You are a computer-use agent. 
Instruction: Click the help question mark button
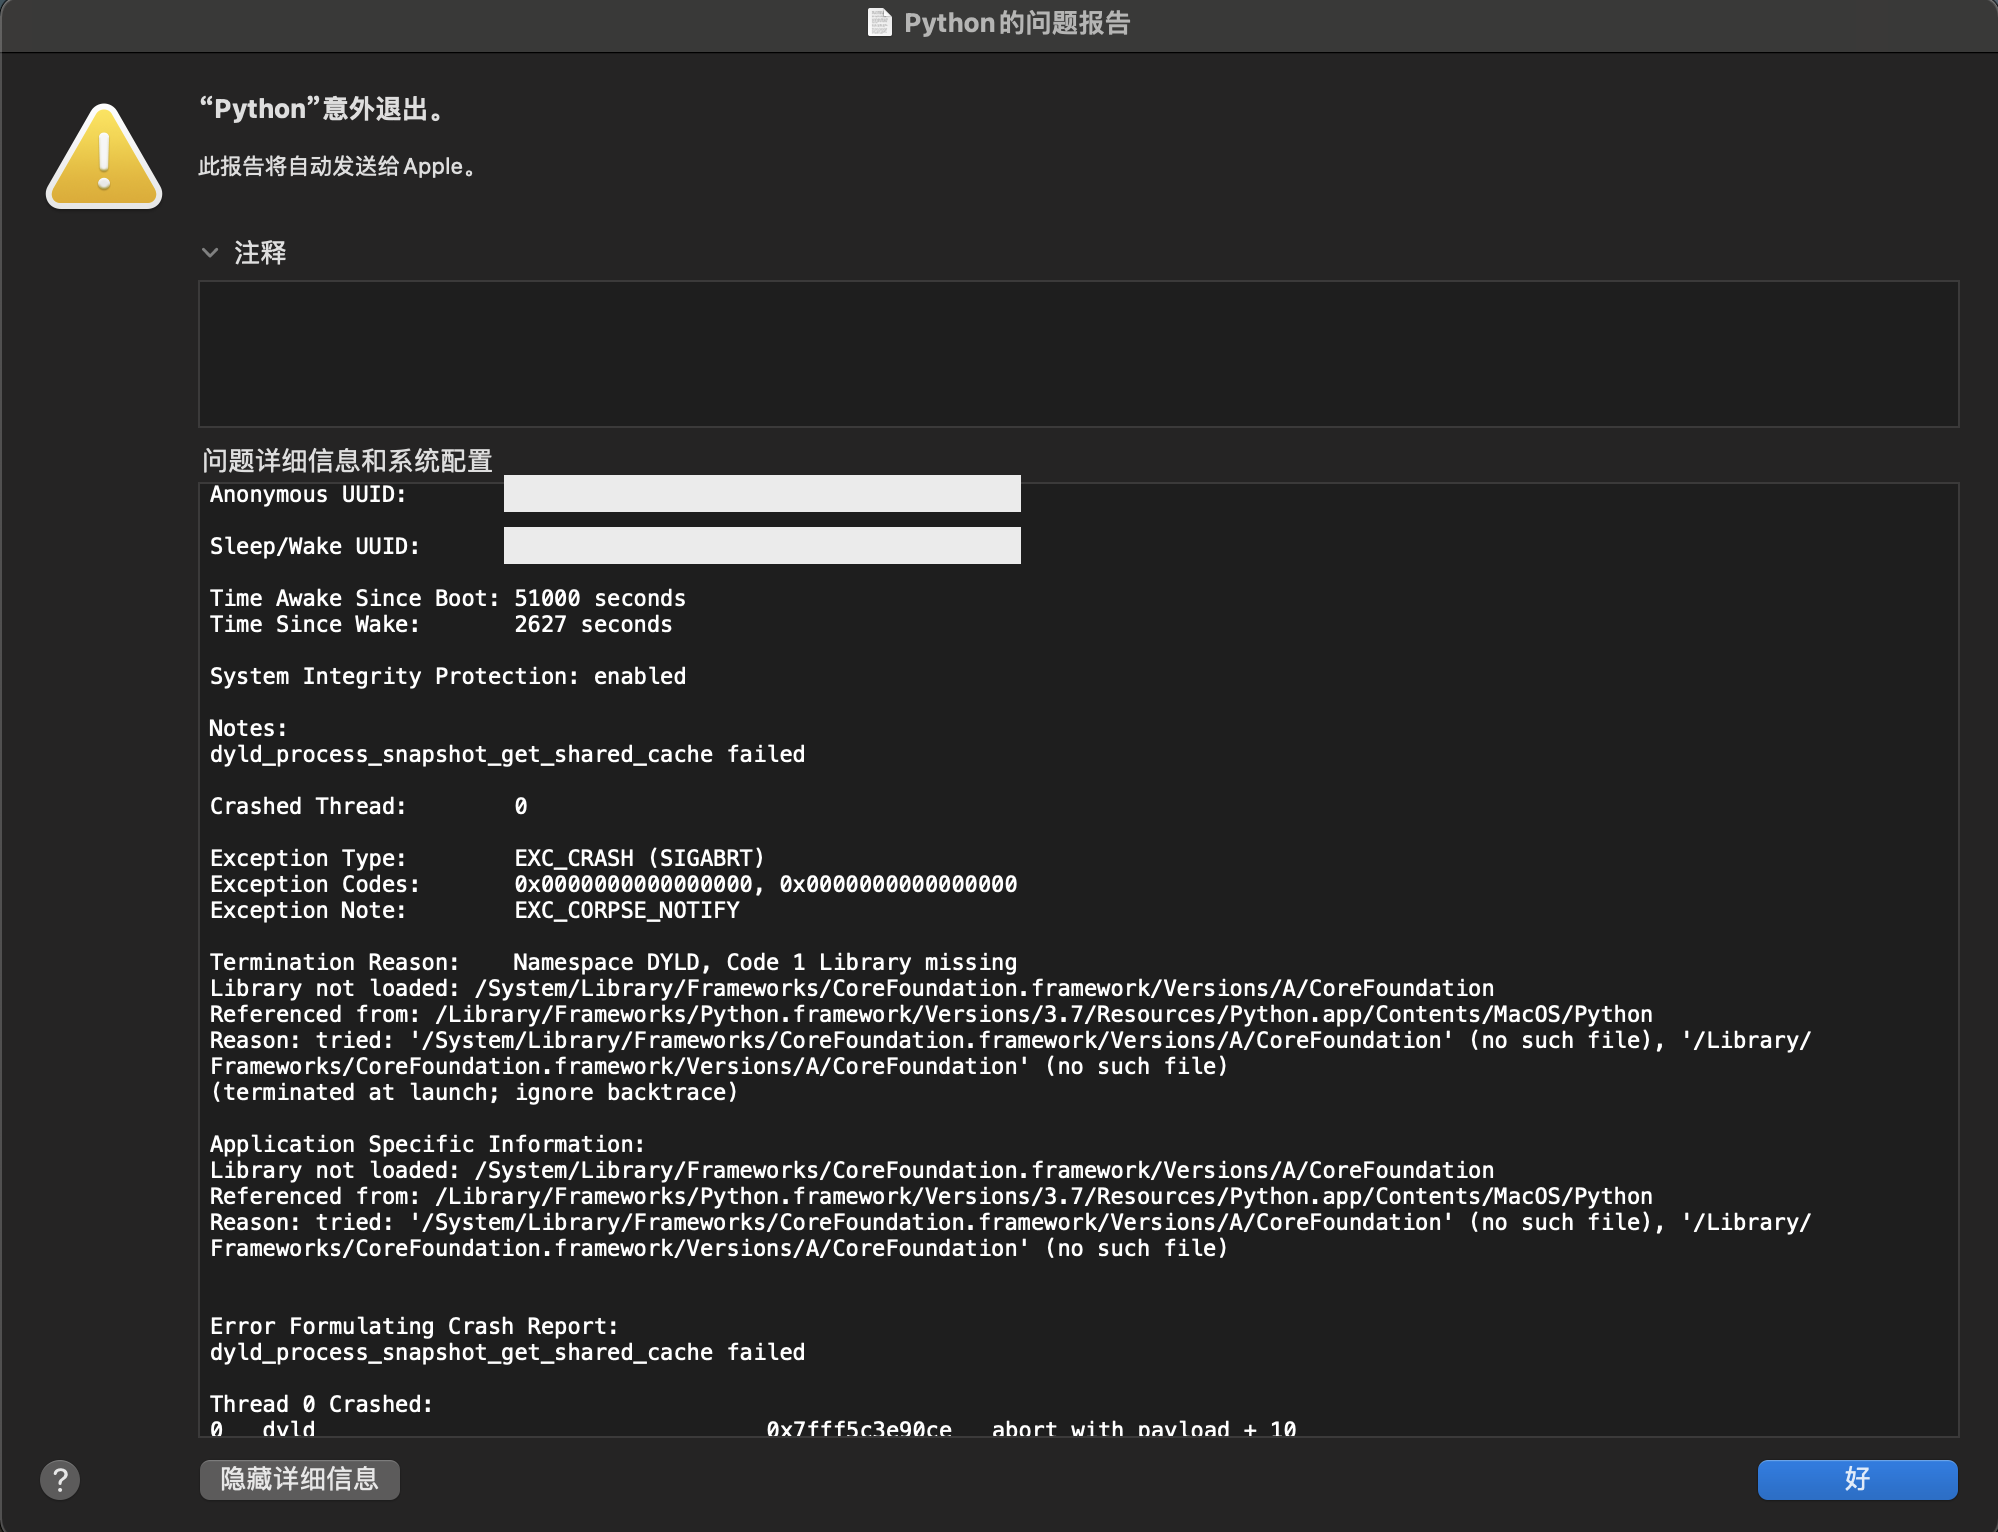click(x=60, y=1479)
